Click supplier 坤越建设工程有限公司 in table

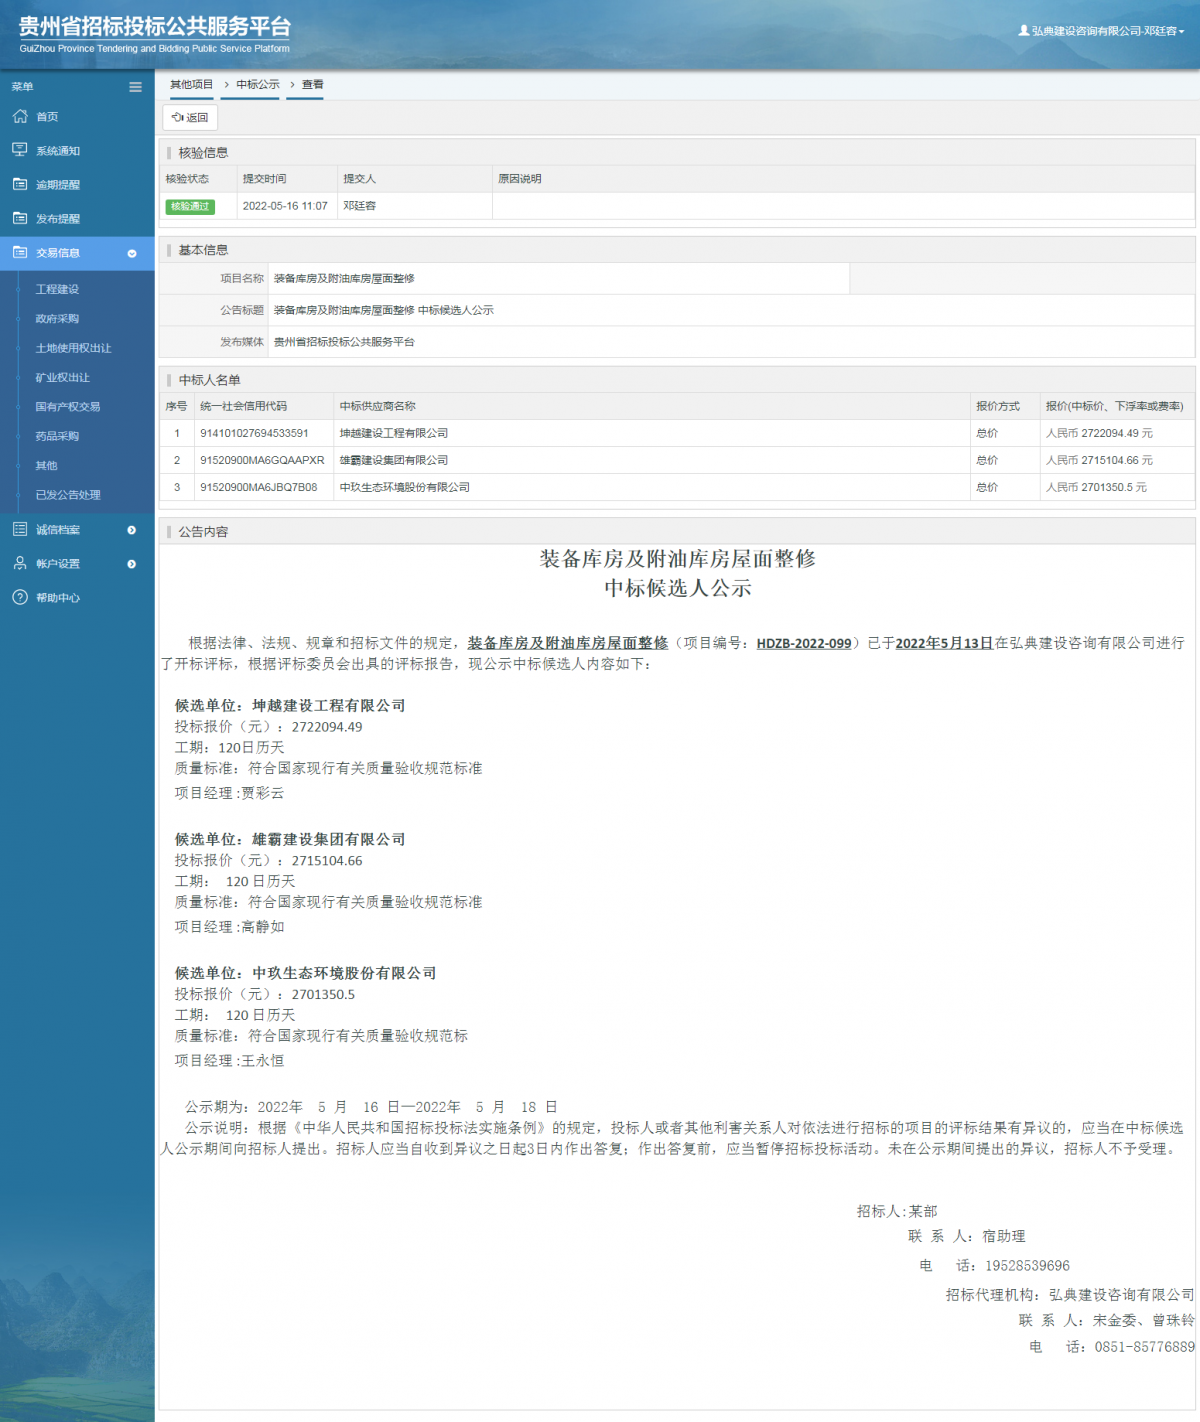coord(394,433)
